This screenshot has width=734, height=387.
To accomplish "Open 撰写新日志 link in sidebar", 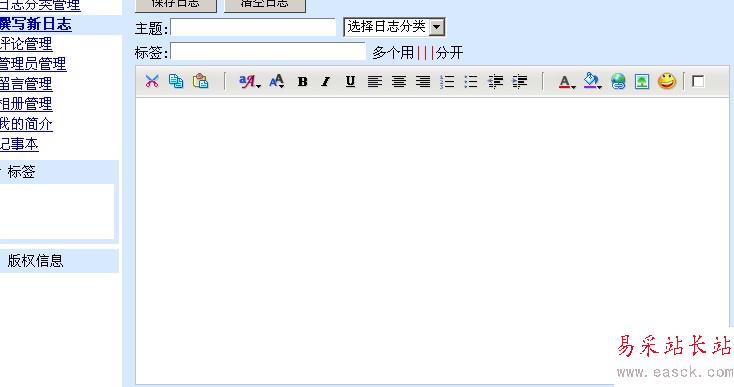I will point(36,24).
